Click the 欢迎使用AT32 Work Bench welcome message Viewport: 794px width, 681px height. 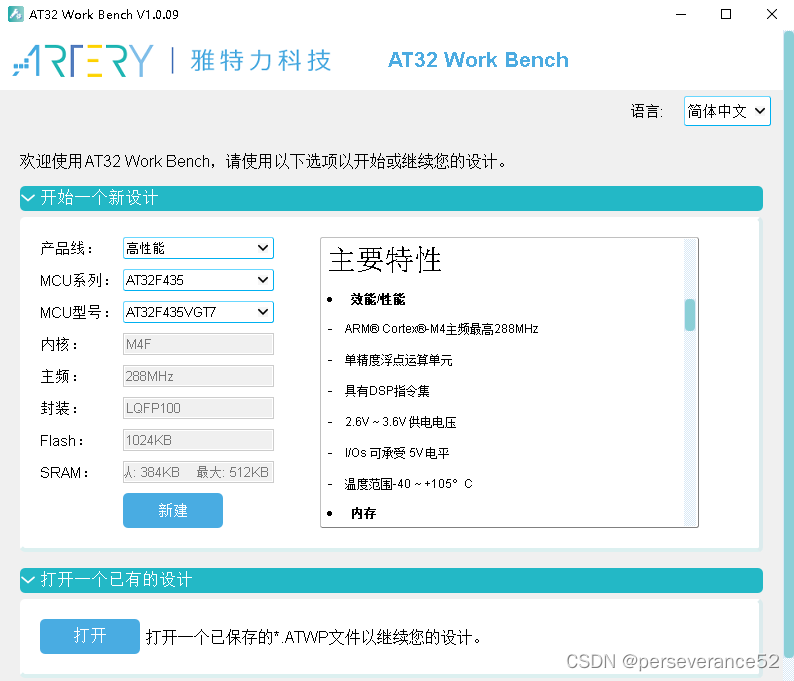263,162
